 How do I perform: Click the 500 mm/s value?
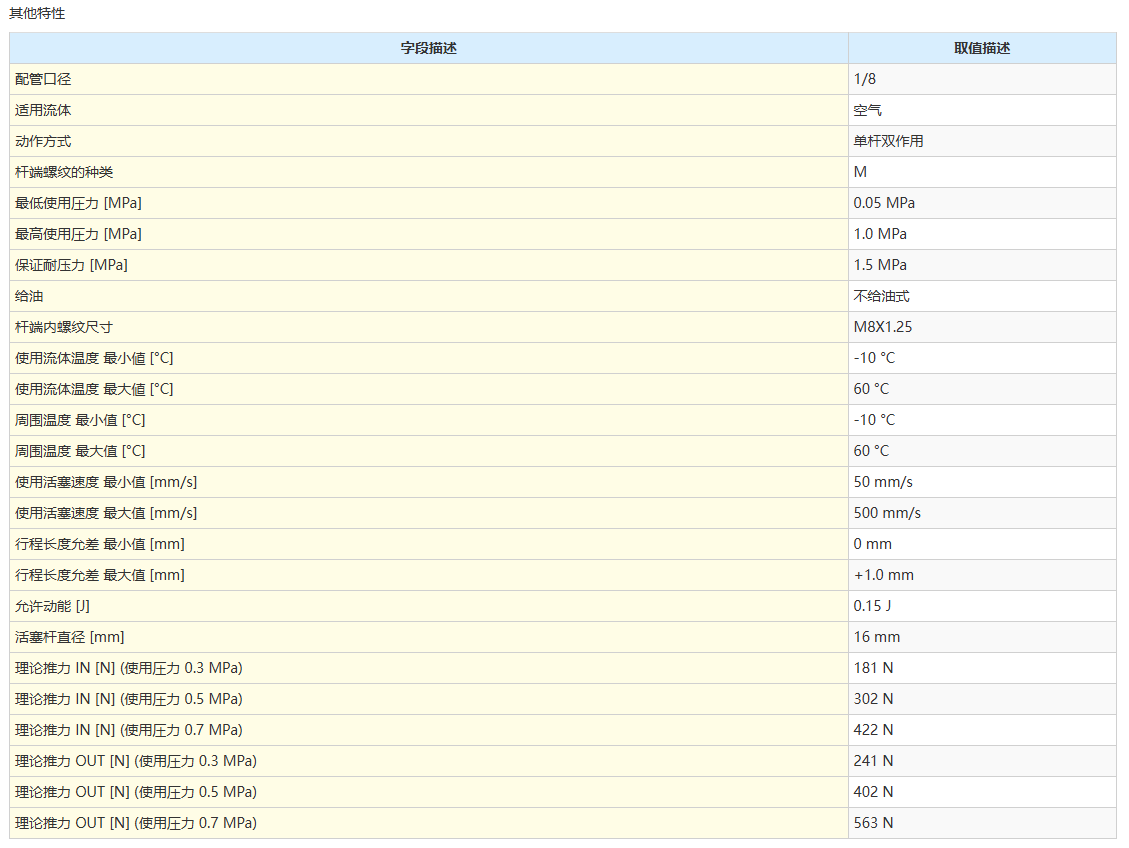tap(887, 513)
